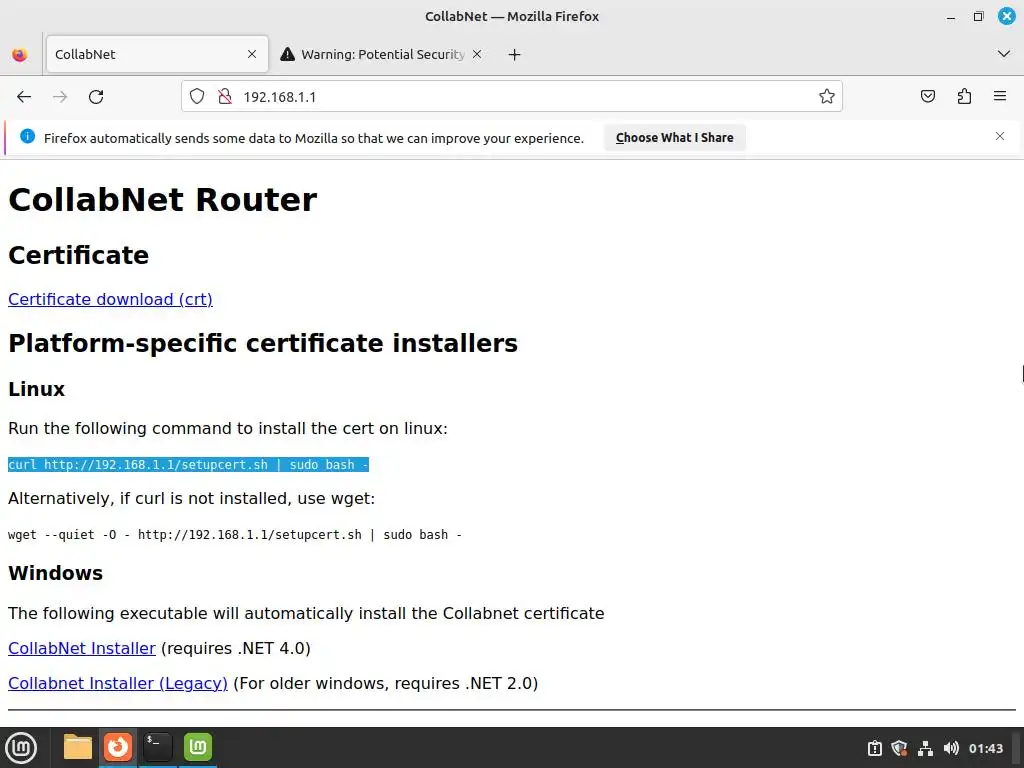Screen dimensions: 1024x768
Task: Click the green Mint app taskbar icon
Action: (x=198, y=747)
